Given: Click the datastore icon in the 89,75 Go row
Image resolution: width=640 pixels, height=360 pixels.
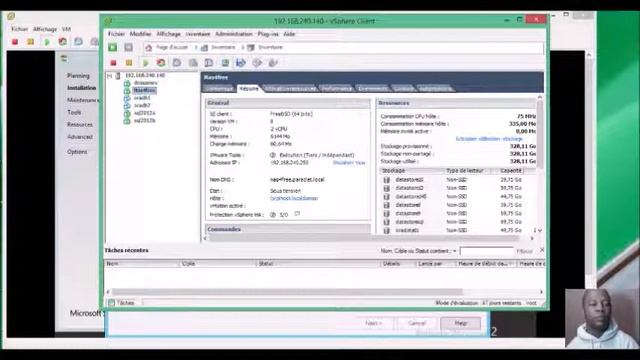Looking at the screenshot, I should pos(387,222).
